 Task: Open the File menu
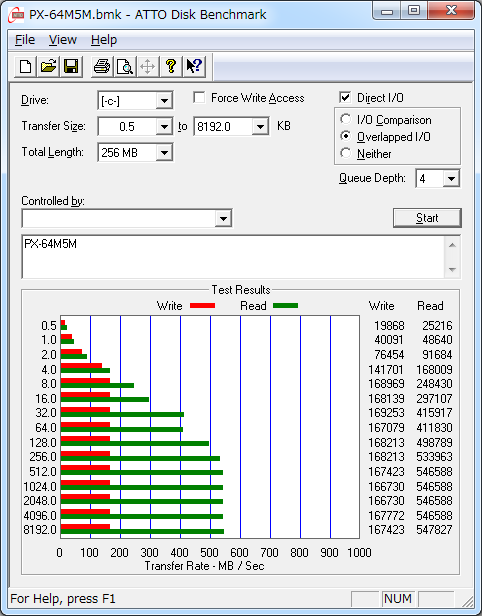click(25, 40)
